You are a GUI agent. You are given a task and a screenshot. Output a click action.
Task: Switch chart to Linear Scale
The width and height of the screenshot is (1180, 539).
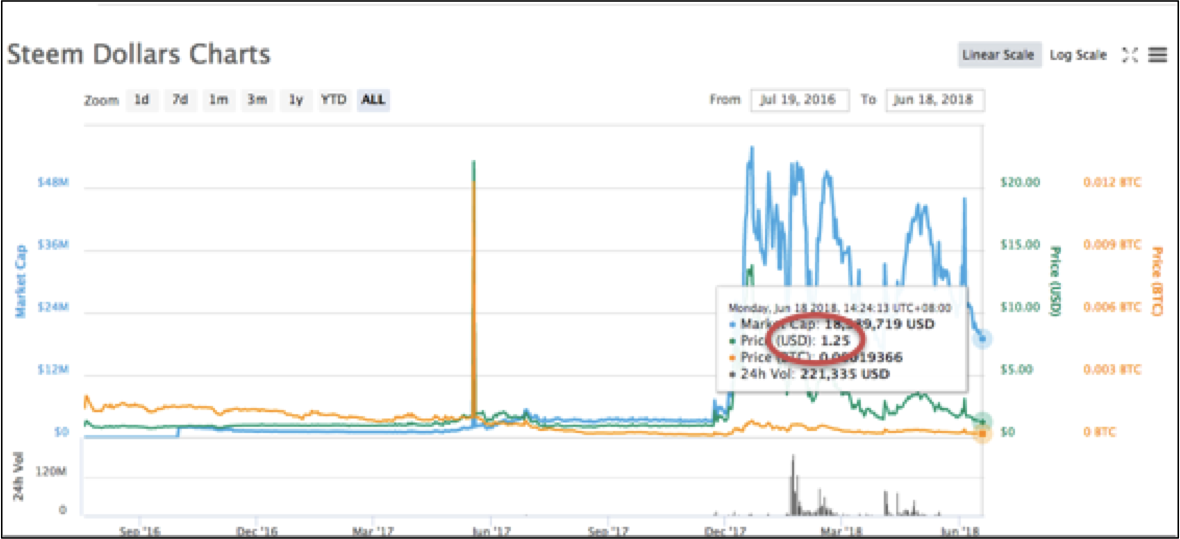tap(1000, 55)
